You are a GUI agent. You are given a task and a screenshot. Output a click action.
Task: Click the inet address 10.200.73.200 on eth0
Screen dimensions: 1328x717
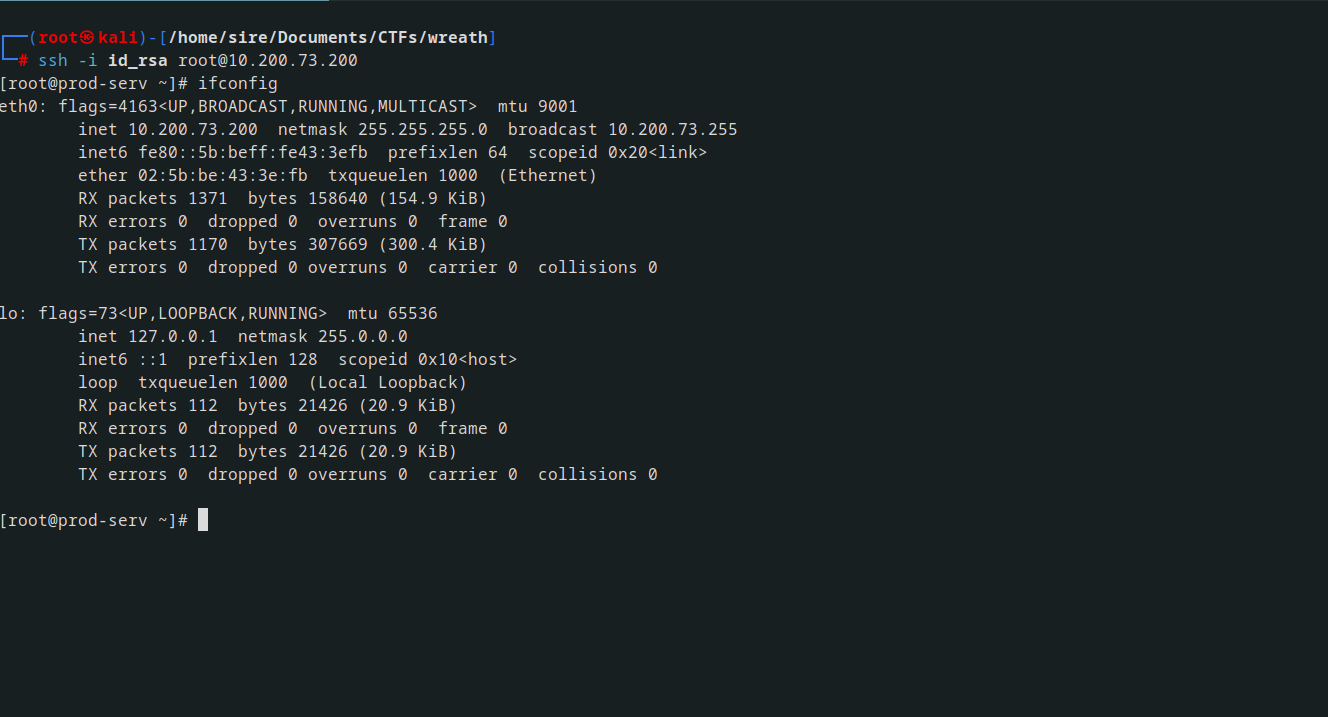click(x=193, y=130)
